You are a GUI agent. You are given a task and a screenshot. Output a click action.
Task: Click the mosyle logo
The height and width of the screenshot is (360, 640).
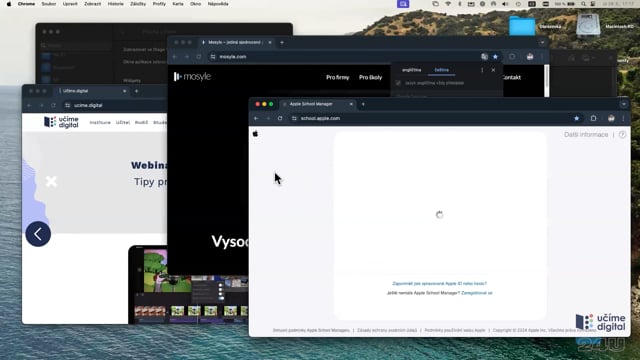pos(192,77)
